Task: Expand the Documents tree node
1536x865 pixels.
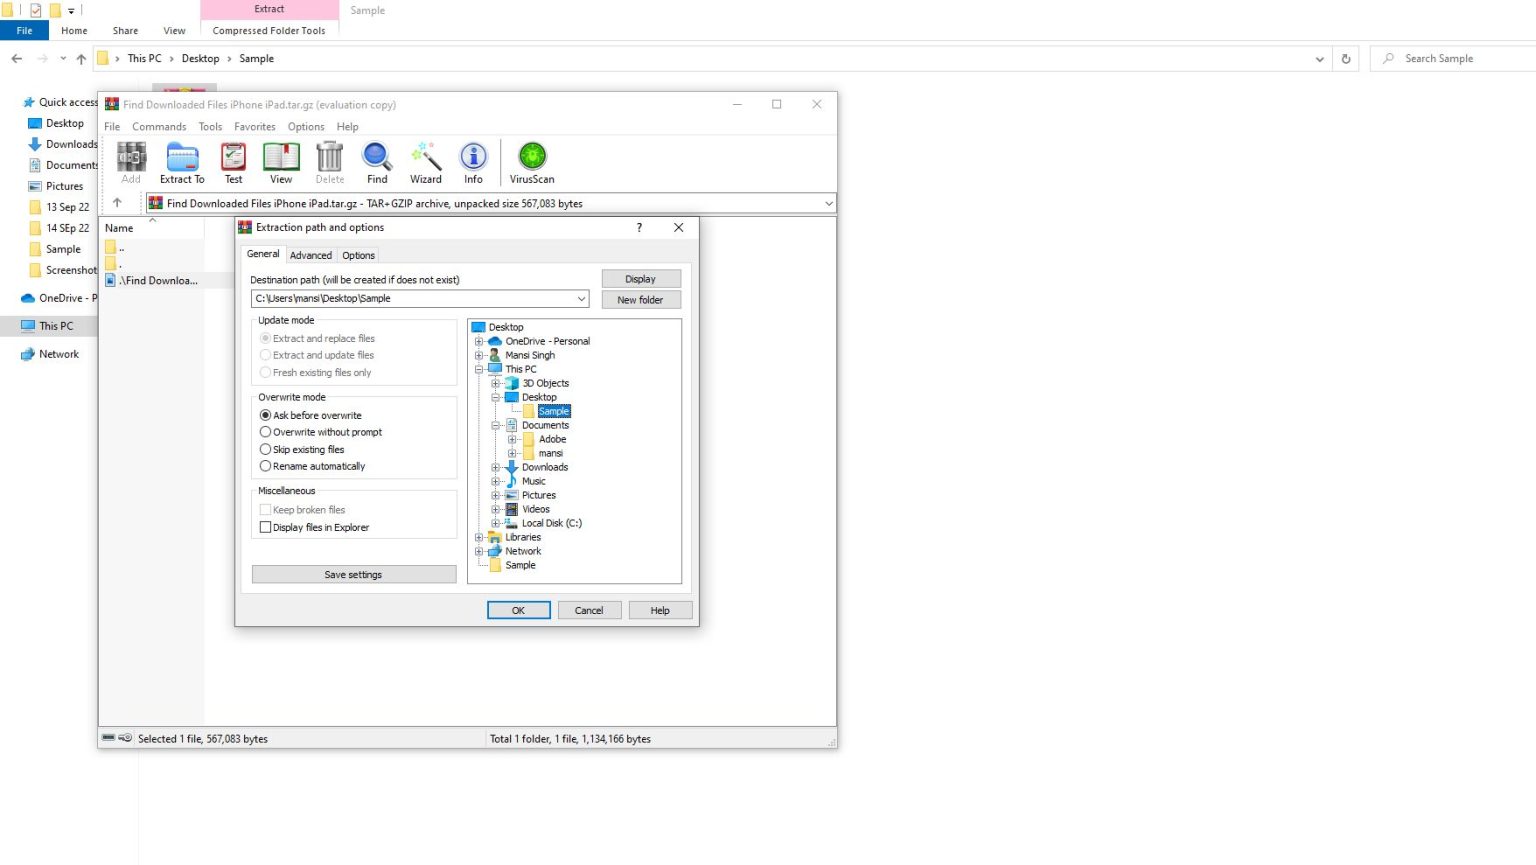Action: [495, 425]
